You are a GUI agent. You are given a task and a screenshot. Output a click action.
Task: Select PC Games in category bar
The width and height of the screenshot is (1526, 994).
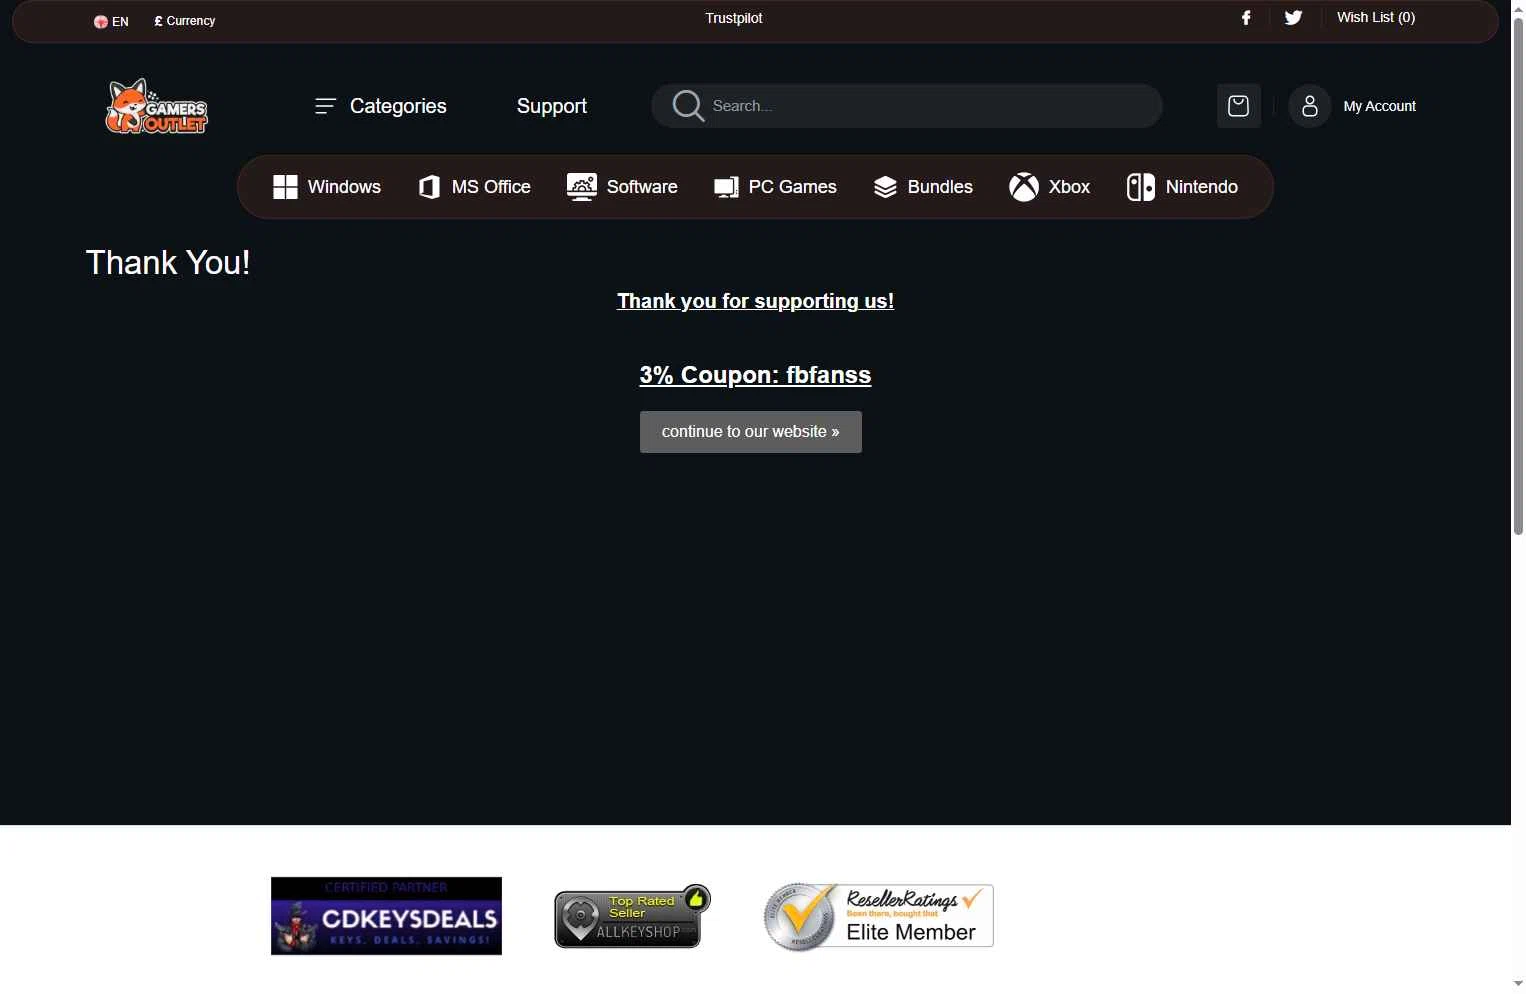775,187
